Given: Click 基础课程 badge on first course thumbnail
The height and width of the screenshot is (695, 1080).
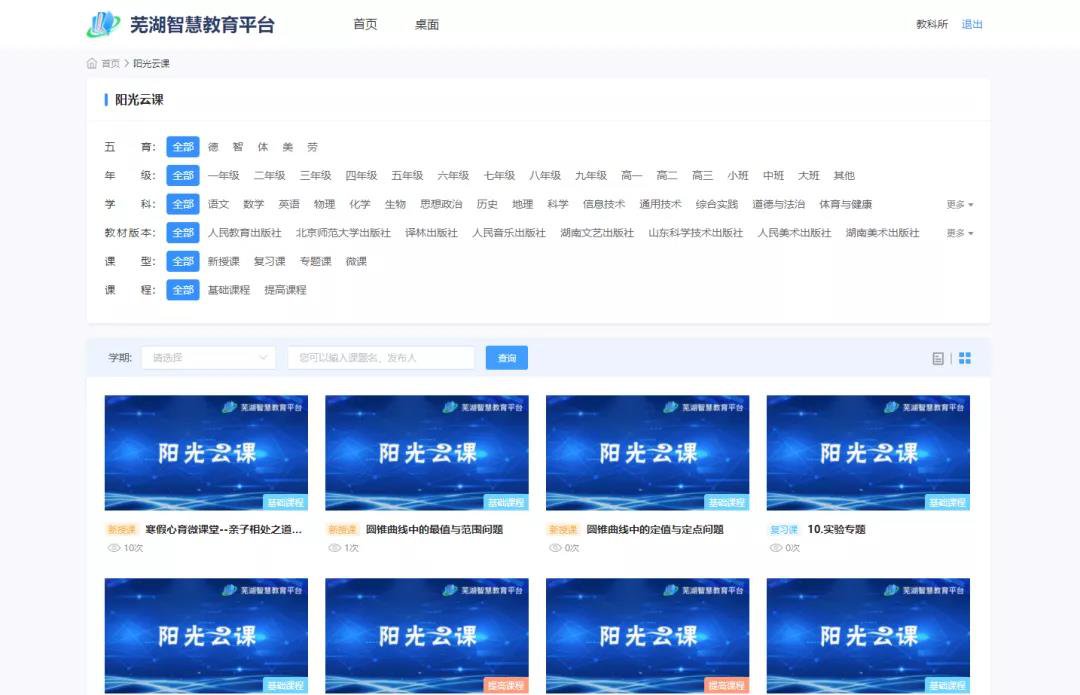Looking at the screenshot, I should [x=285, y=502].
